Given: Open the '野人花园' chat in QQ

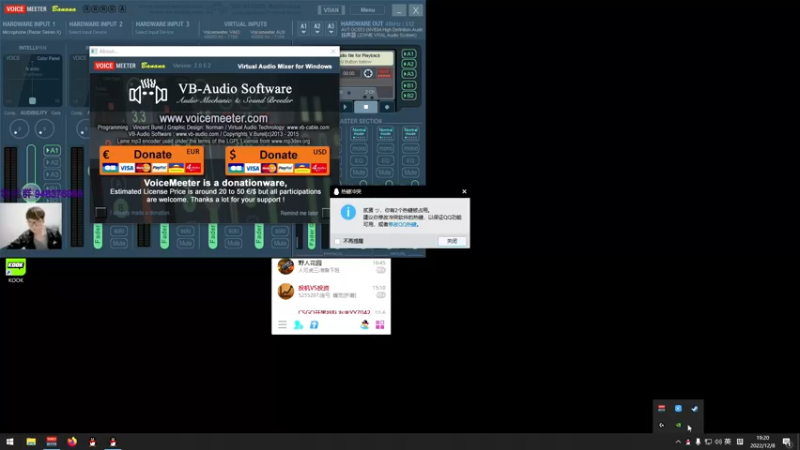Looking at the screenshot, I should tap(331, 266).
